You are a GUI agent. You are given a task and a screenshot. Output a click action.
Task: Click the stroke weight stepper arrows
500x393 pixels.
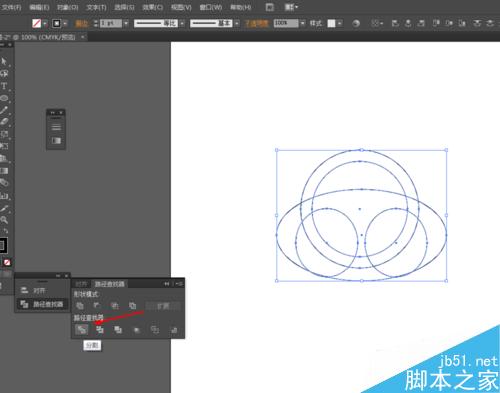(96, 23)
